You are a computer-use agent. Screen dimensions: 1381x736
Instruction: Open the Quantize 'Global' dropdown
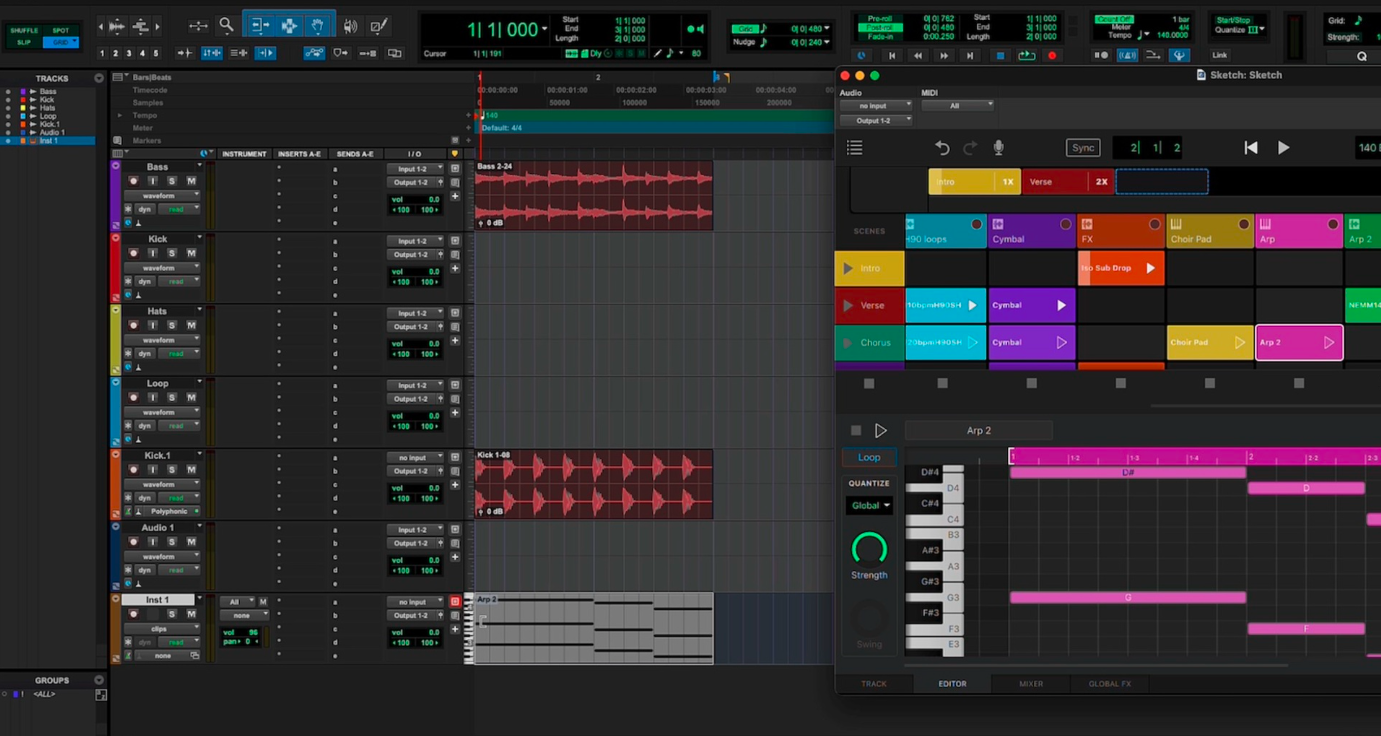(870, 506)
